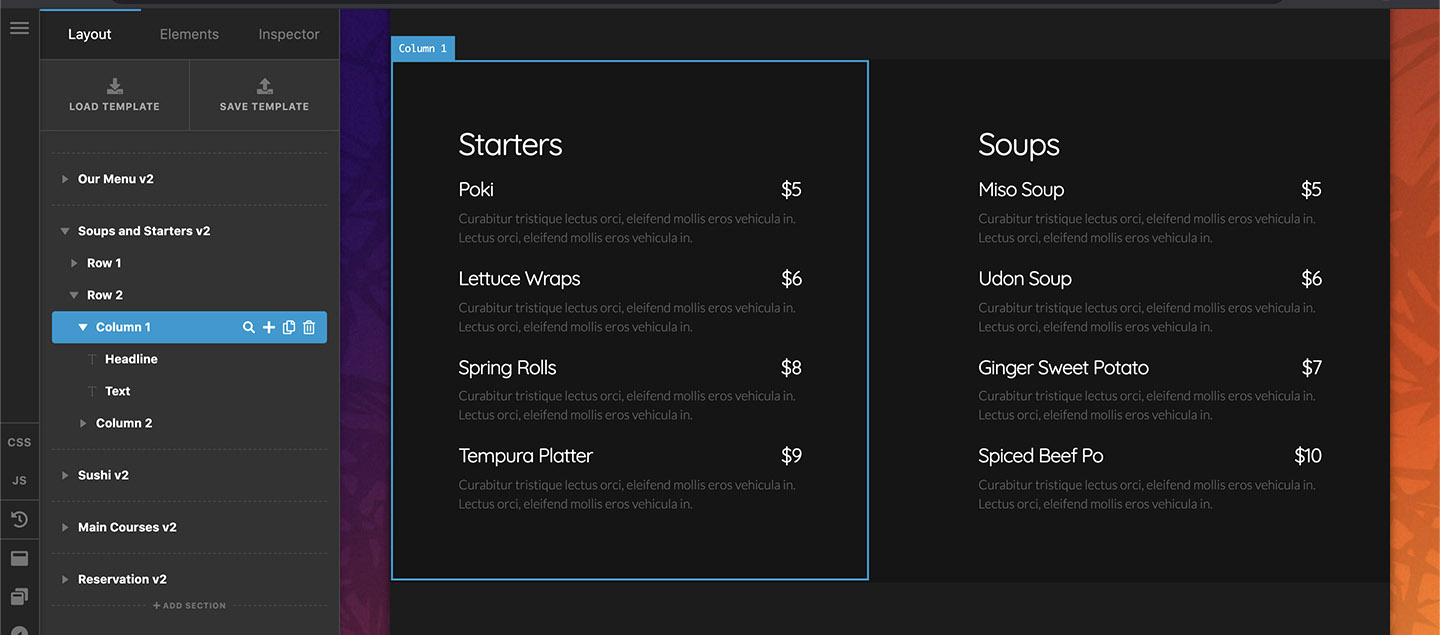The height and width of the screenshot is (635, 1440).
Task: Expand the Sushi v2 section
Action: (64, 474)
